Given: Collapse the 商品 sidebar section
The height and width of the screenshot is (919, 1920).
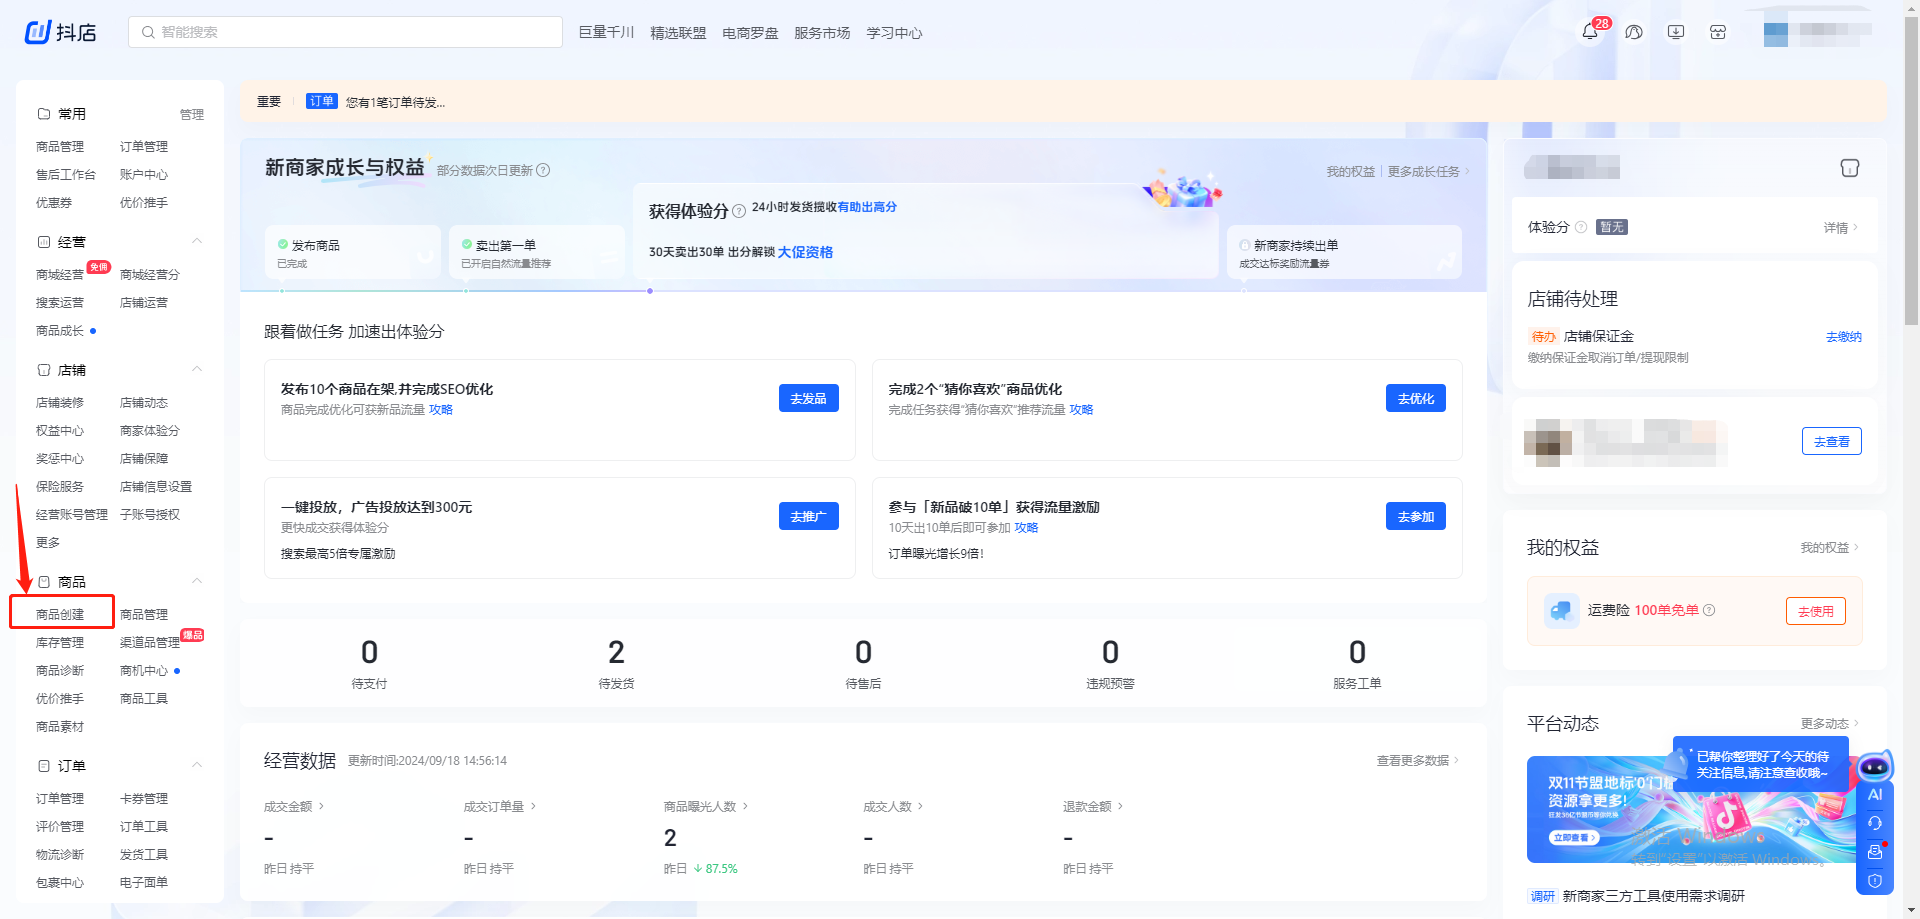Looking at the screenshot, I should pyautogui.click(x=197, y=581).
